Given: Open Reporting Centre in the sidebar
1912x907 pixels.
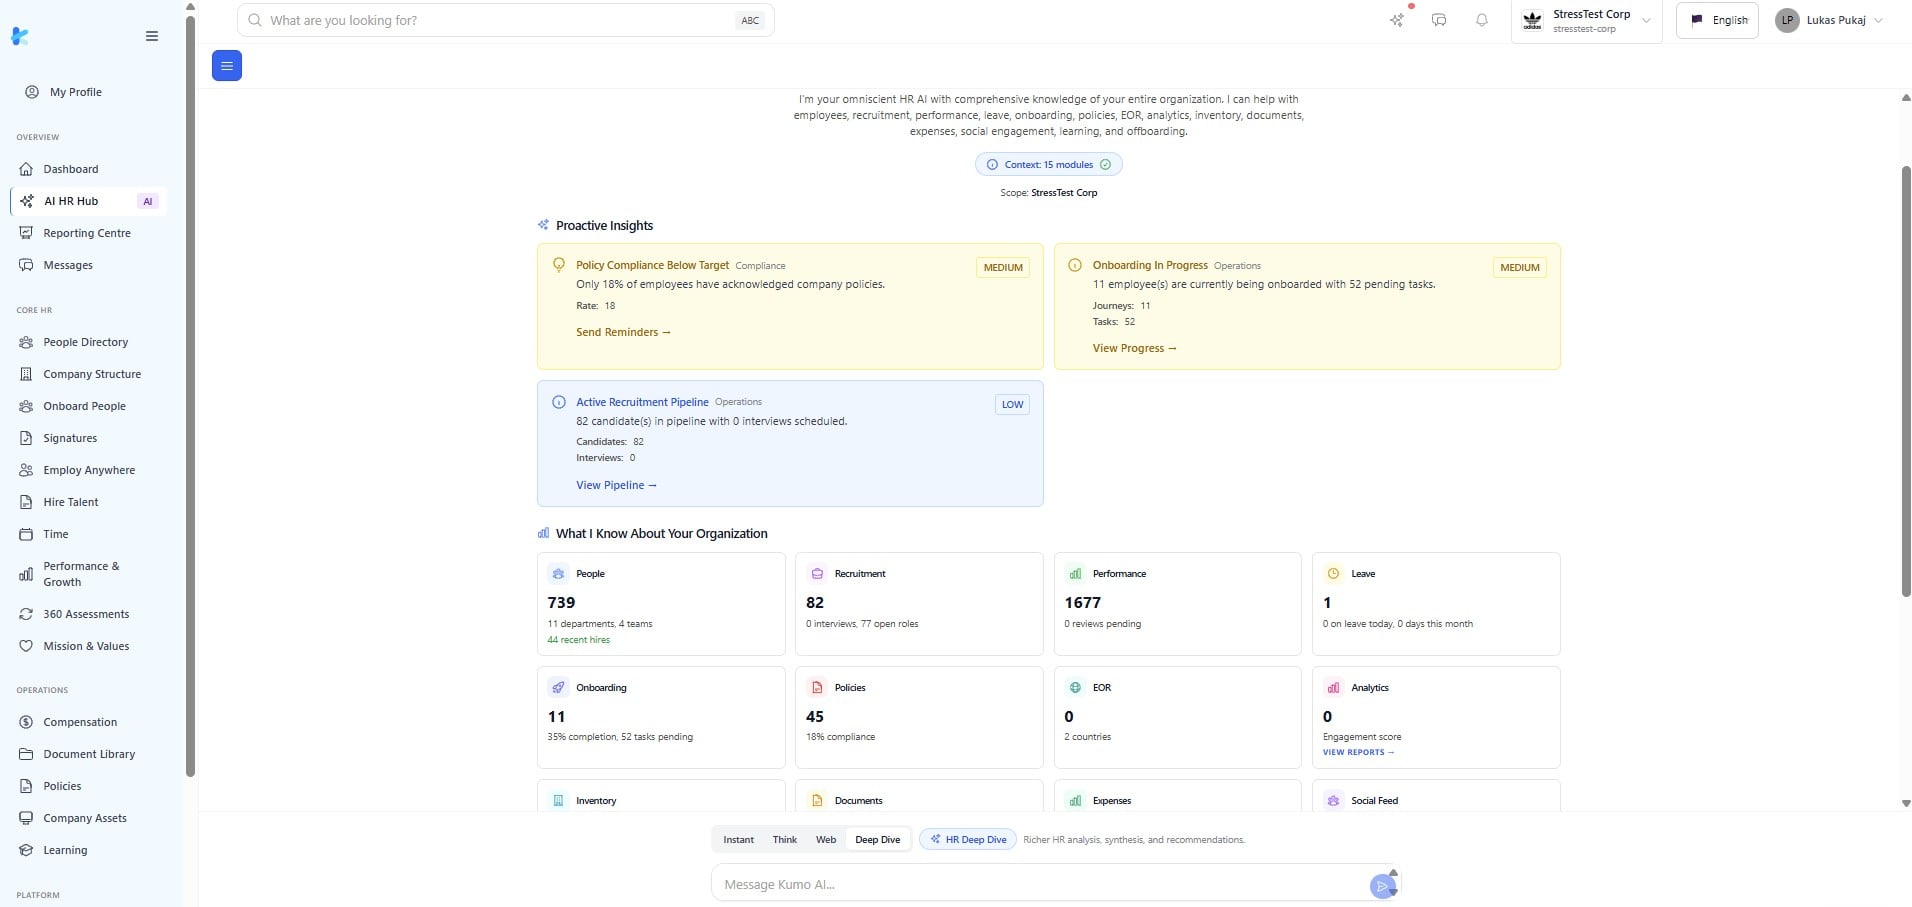Looking at the screenshot, I should point(87,233).
